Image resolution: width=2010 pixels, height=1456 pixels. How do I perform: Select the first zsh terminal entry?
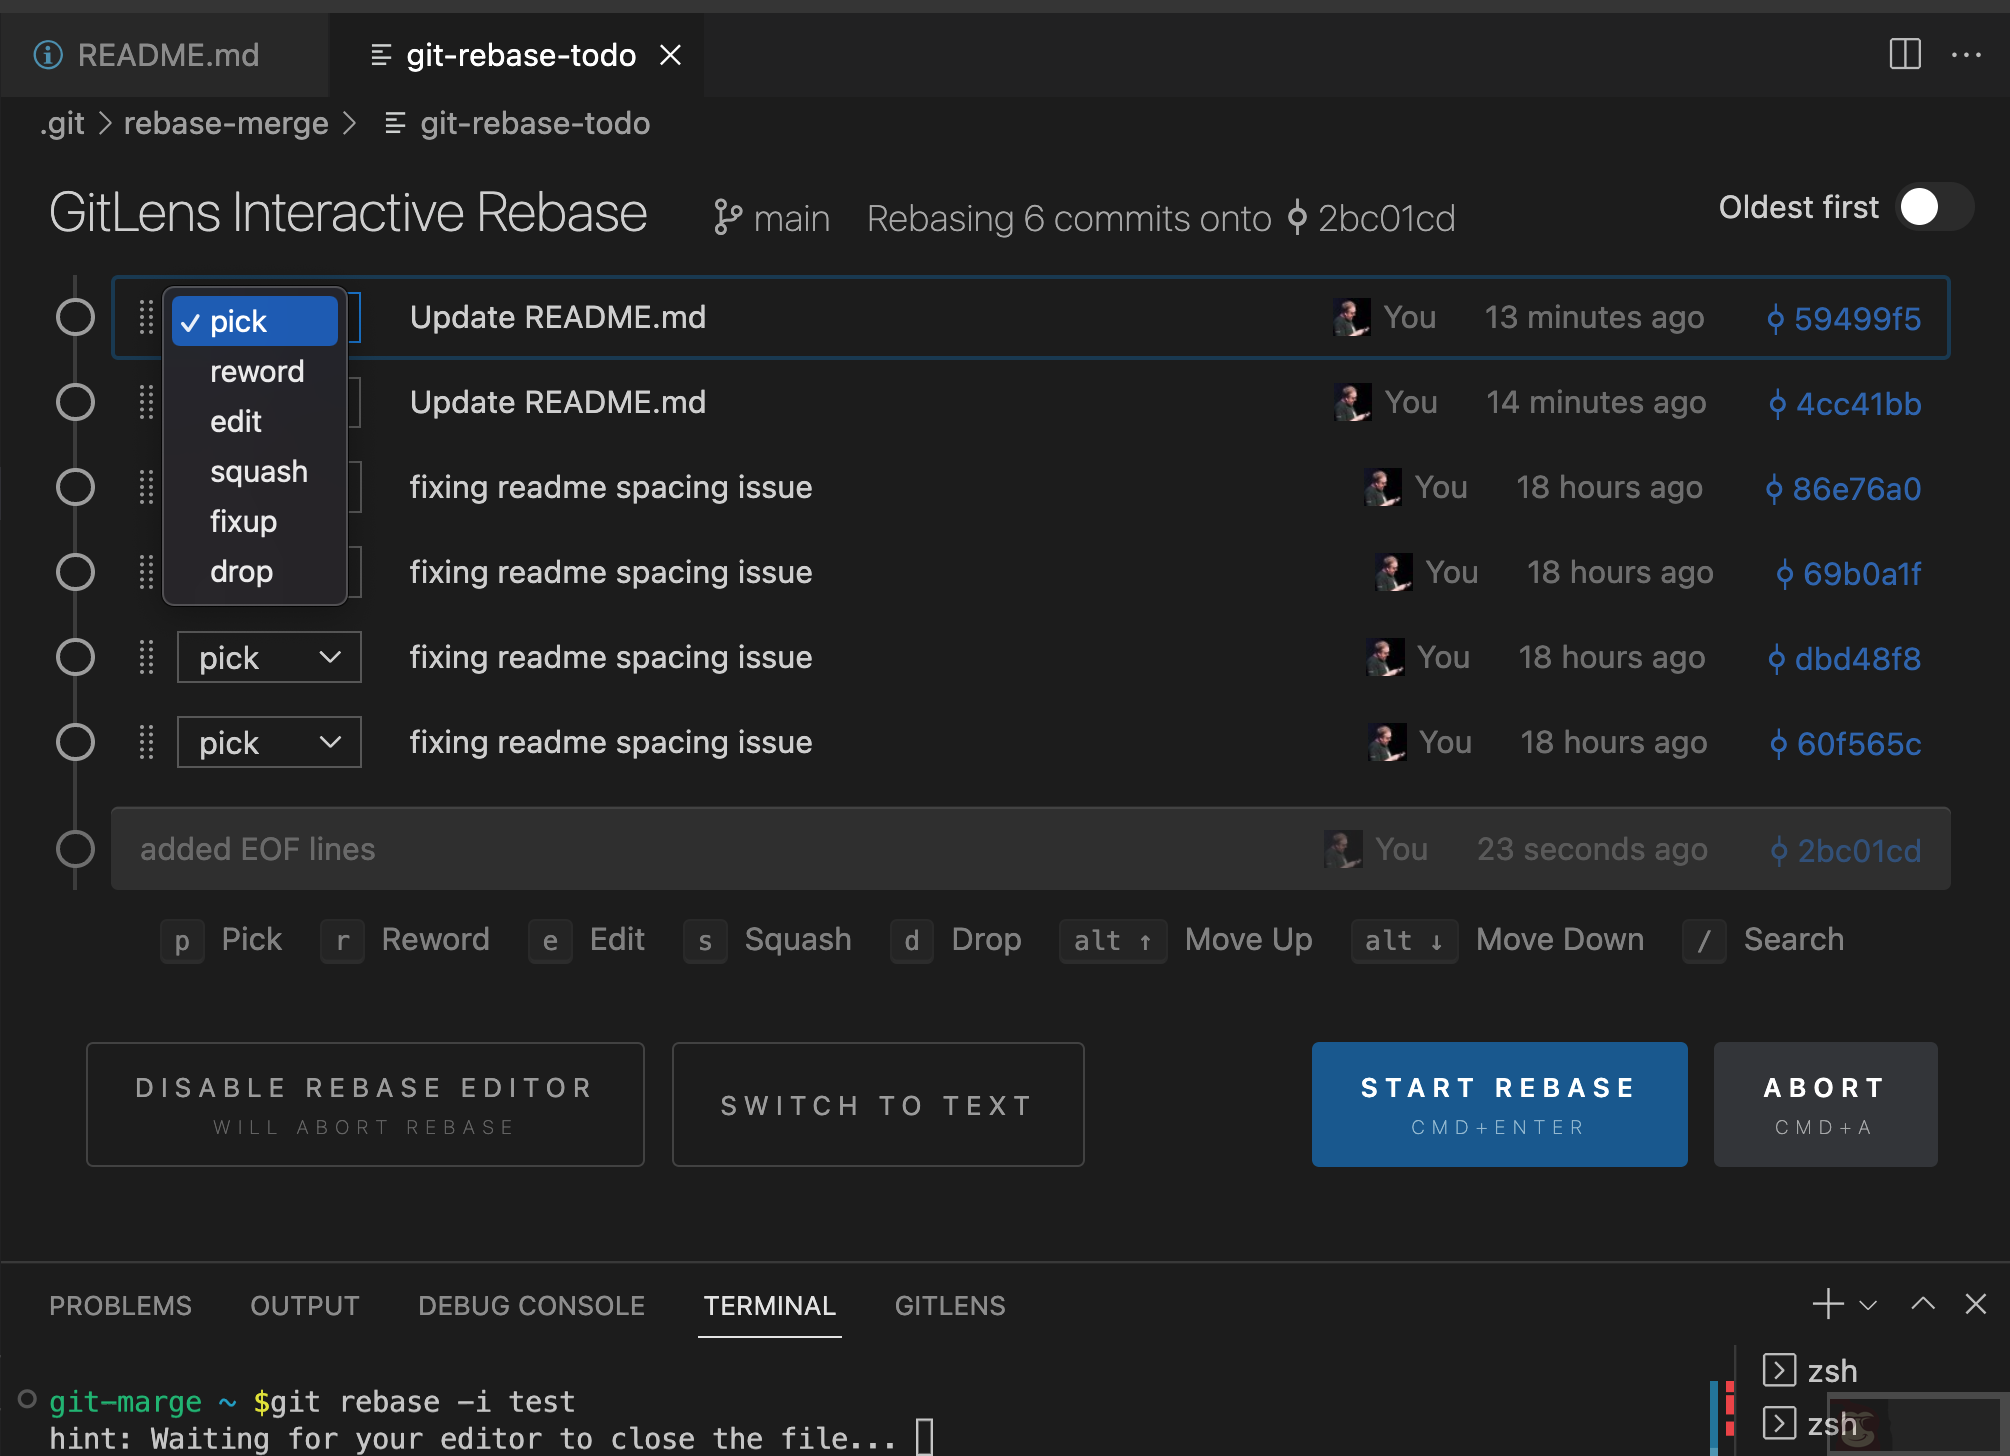1831,1370
